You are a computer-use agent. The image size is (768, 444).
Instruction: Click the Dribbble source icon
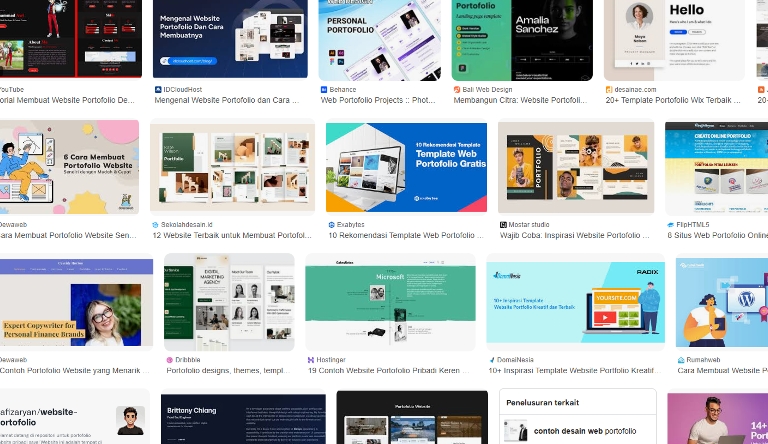170,359
